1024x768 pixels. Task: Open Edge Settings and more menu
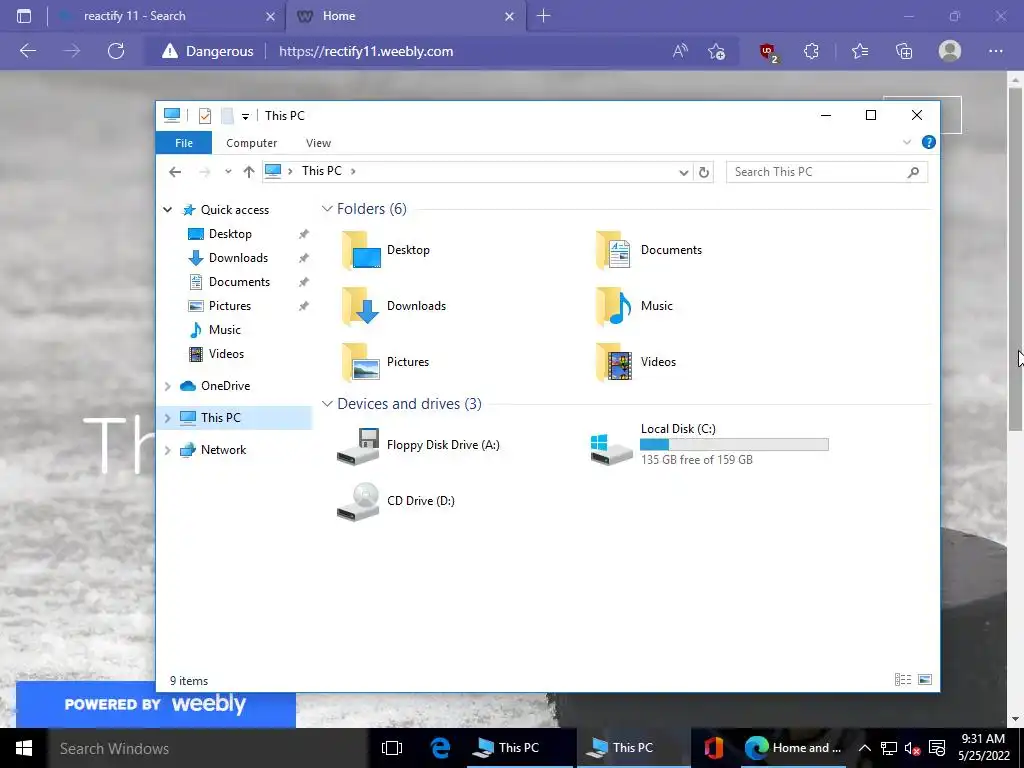tap(995, 52)
